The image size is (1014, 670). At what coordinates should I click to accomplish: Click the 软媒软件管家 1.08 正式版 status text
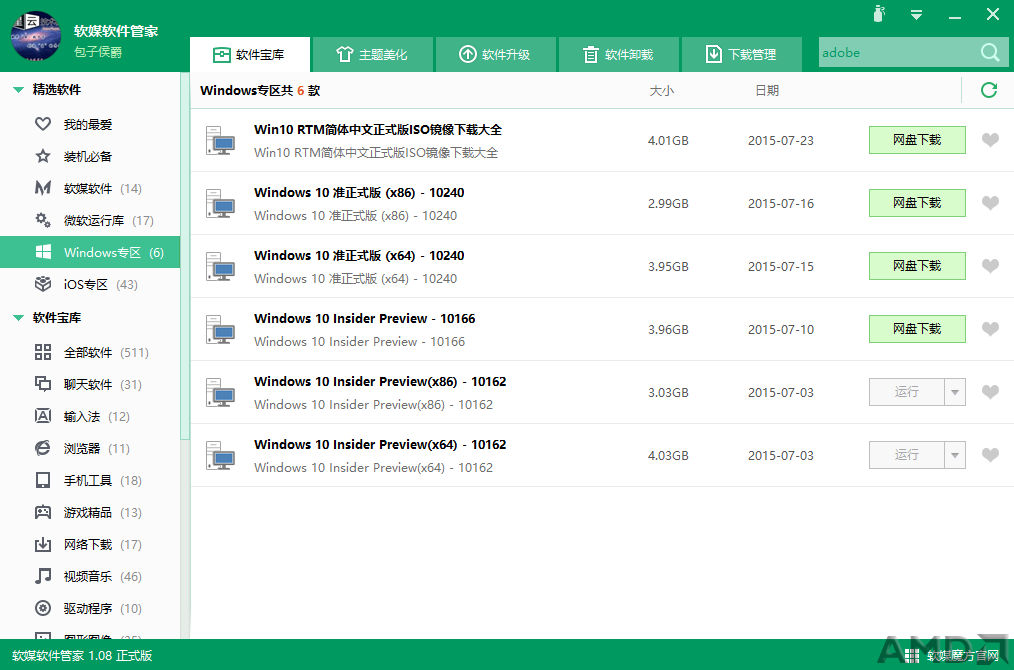click(x=82, y=656)
